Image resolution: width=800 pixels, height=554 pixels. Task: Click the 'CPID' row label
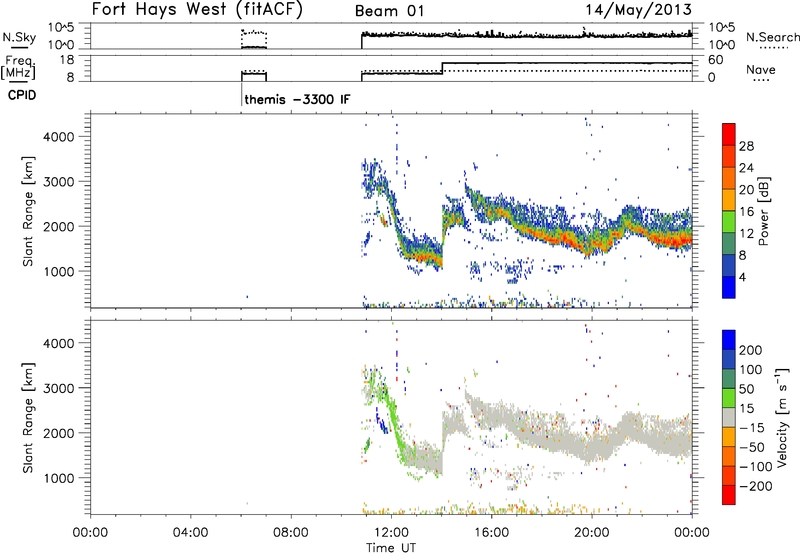[22, 95]
